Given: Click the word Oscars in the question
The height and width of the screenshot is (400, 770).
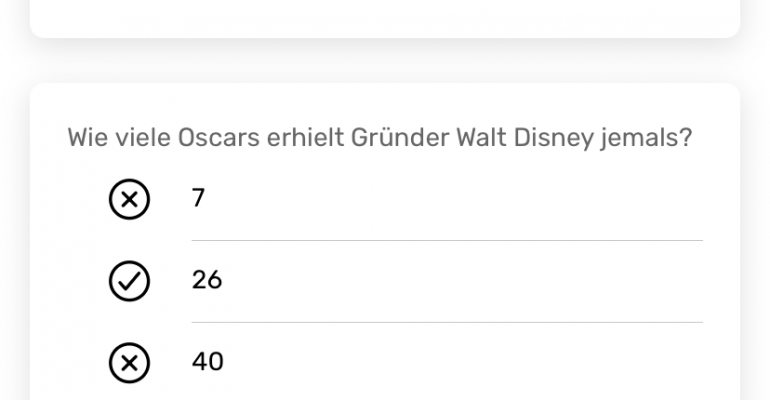Looking at the screenshot, I should click(x=219, y=137).
